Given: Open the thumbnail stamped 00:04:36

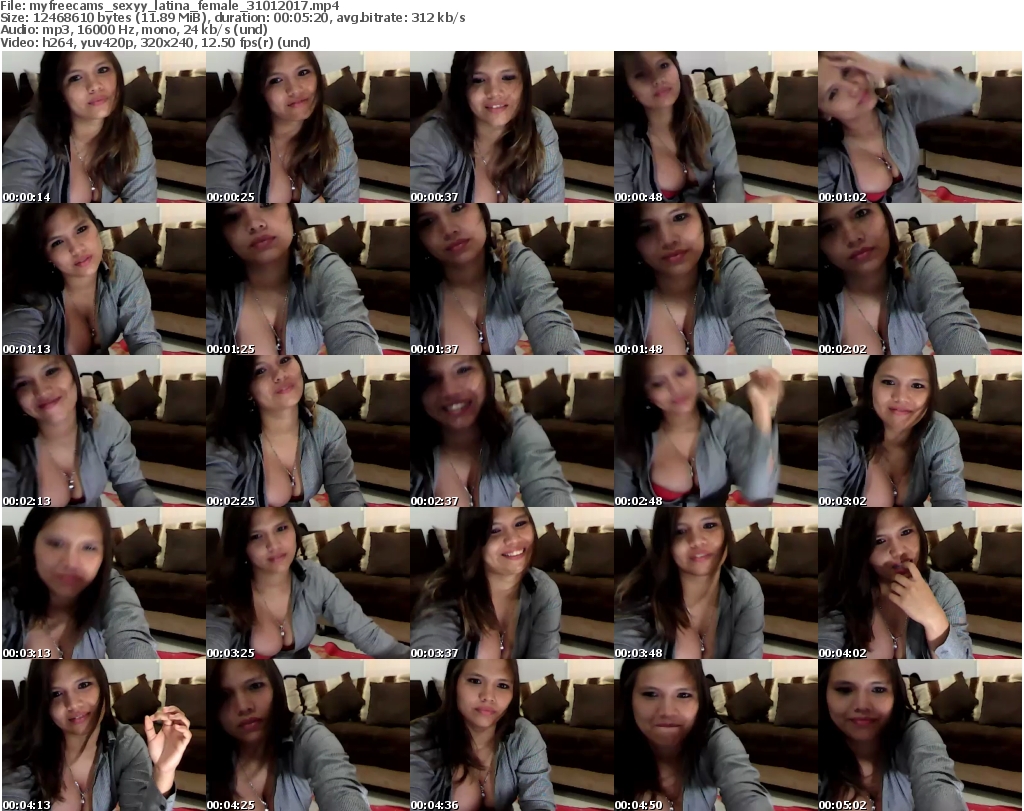Looking at the screenshot, I should coord(511,735).
